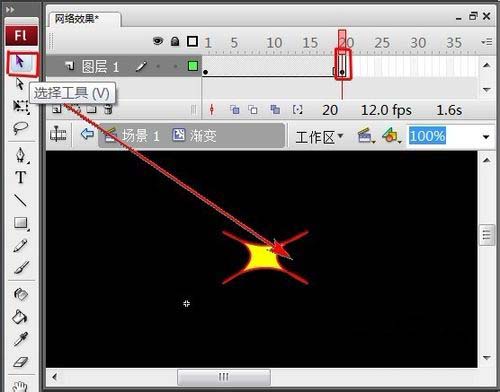The height and width of the screenshot is (392, 500).
Task: Minimize the document window
Action: [459, 18]
